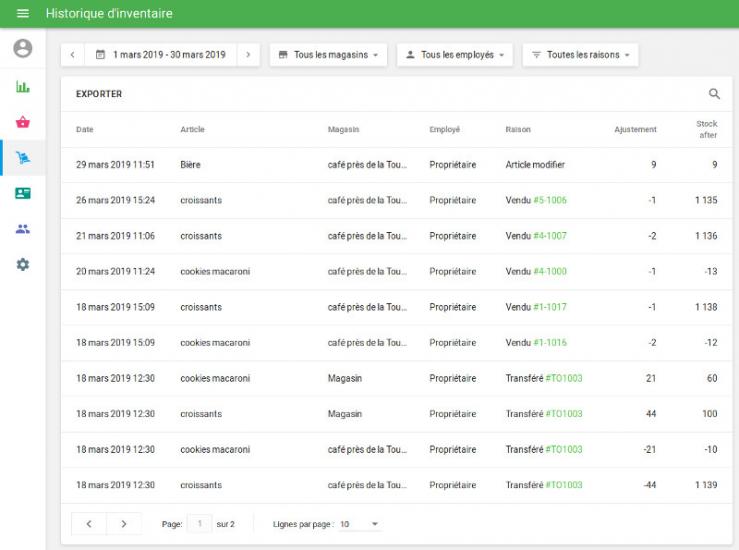Click calendar icon in date picker
The height and width of the screenshot is (550, 739).
click(100, 55)
